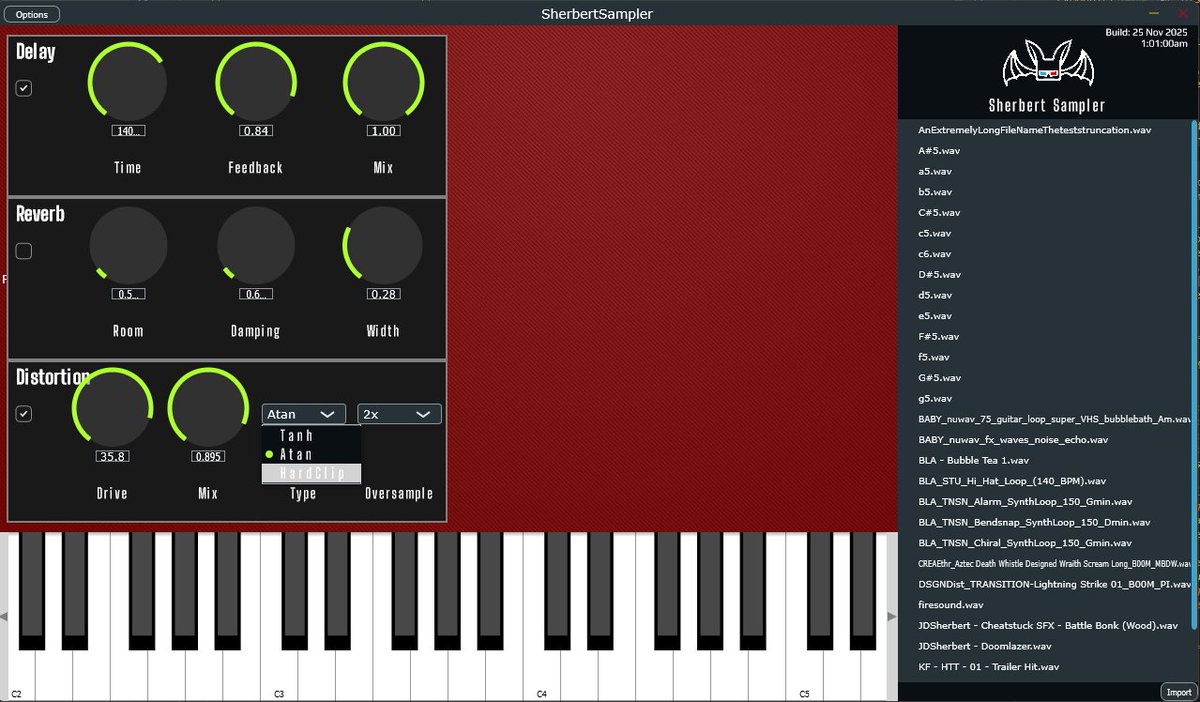Select BLA - Bubble Tea 1.wav
Image resolution: width=1200 pixels, height=702 pixels.
pyautogui.click(x=1045, y=460)
